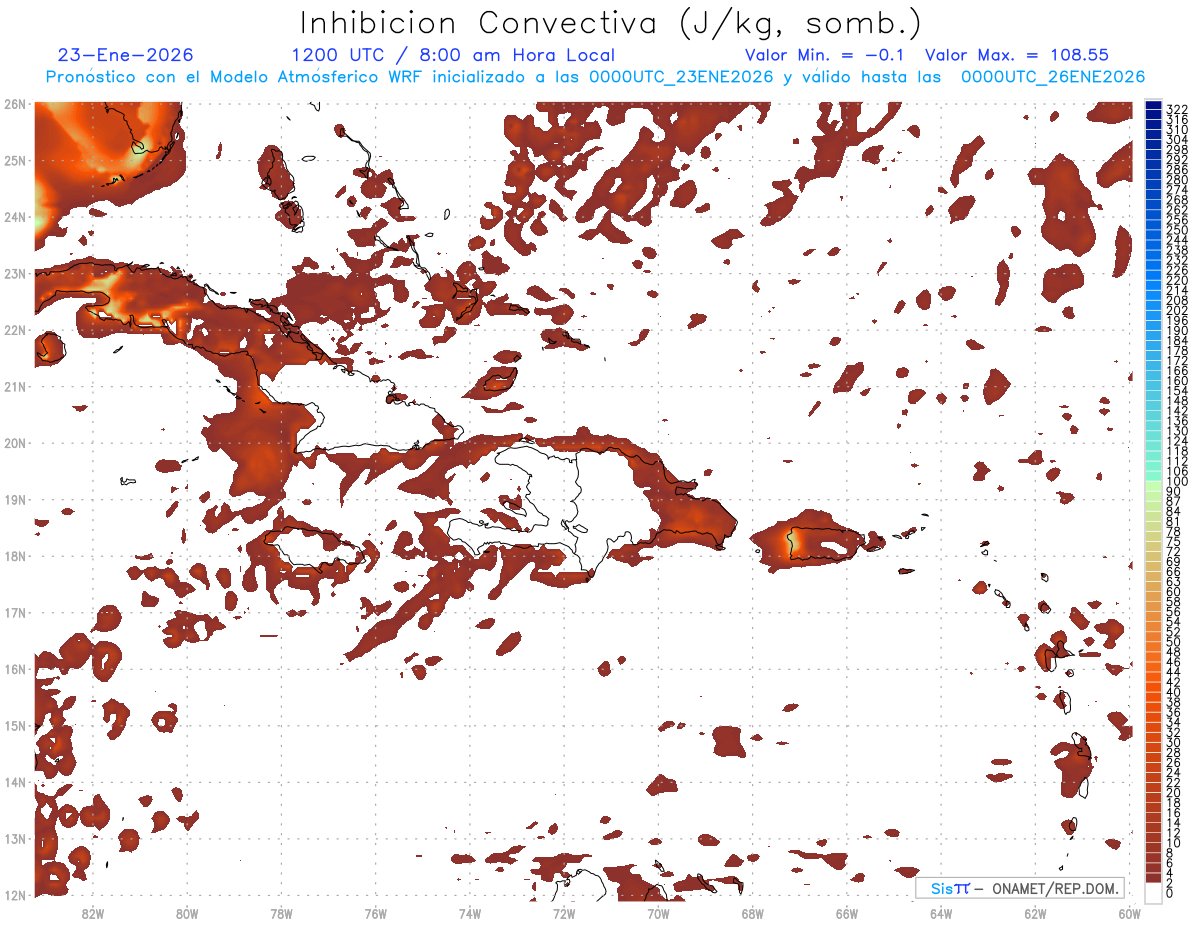Click latitude label '14N'
Screen dimensions: 1200x927
coord(15,782)
